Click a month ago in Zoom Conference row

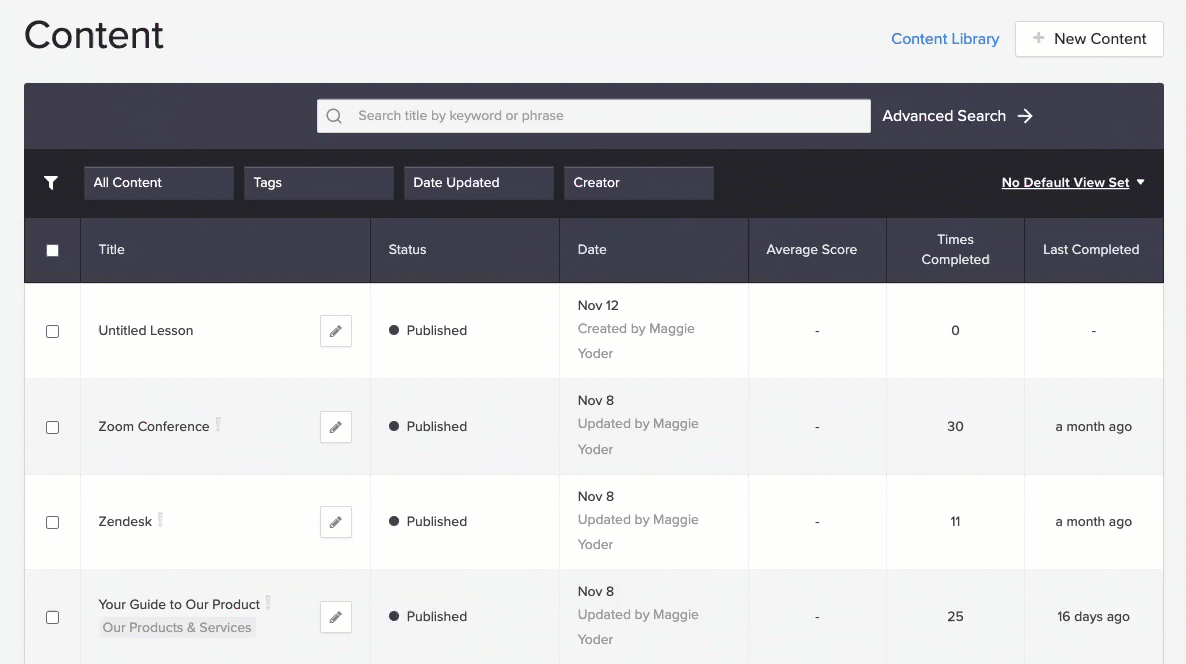click(x=1094, y=427)
